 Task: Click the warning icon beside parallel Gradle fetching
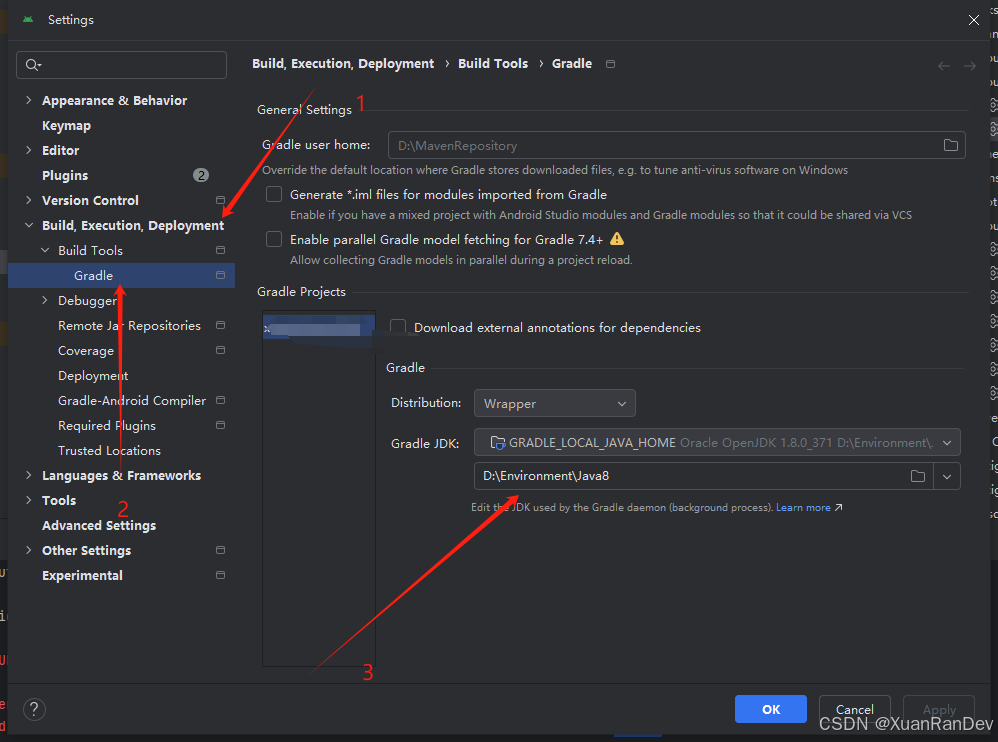pos(617,239)
